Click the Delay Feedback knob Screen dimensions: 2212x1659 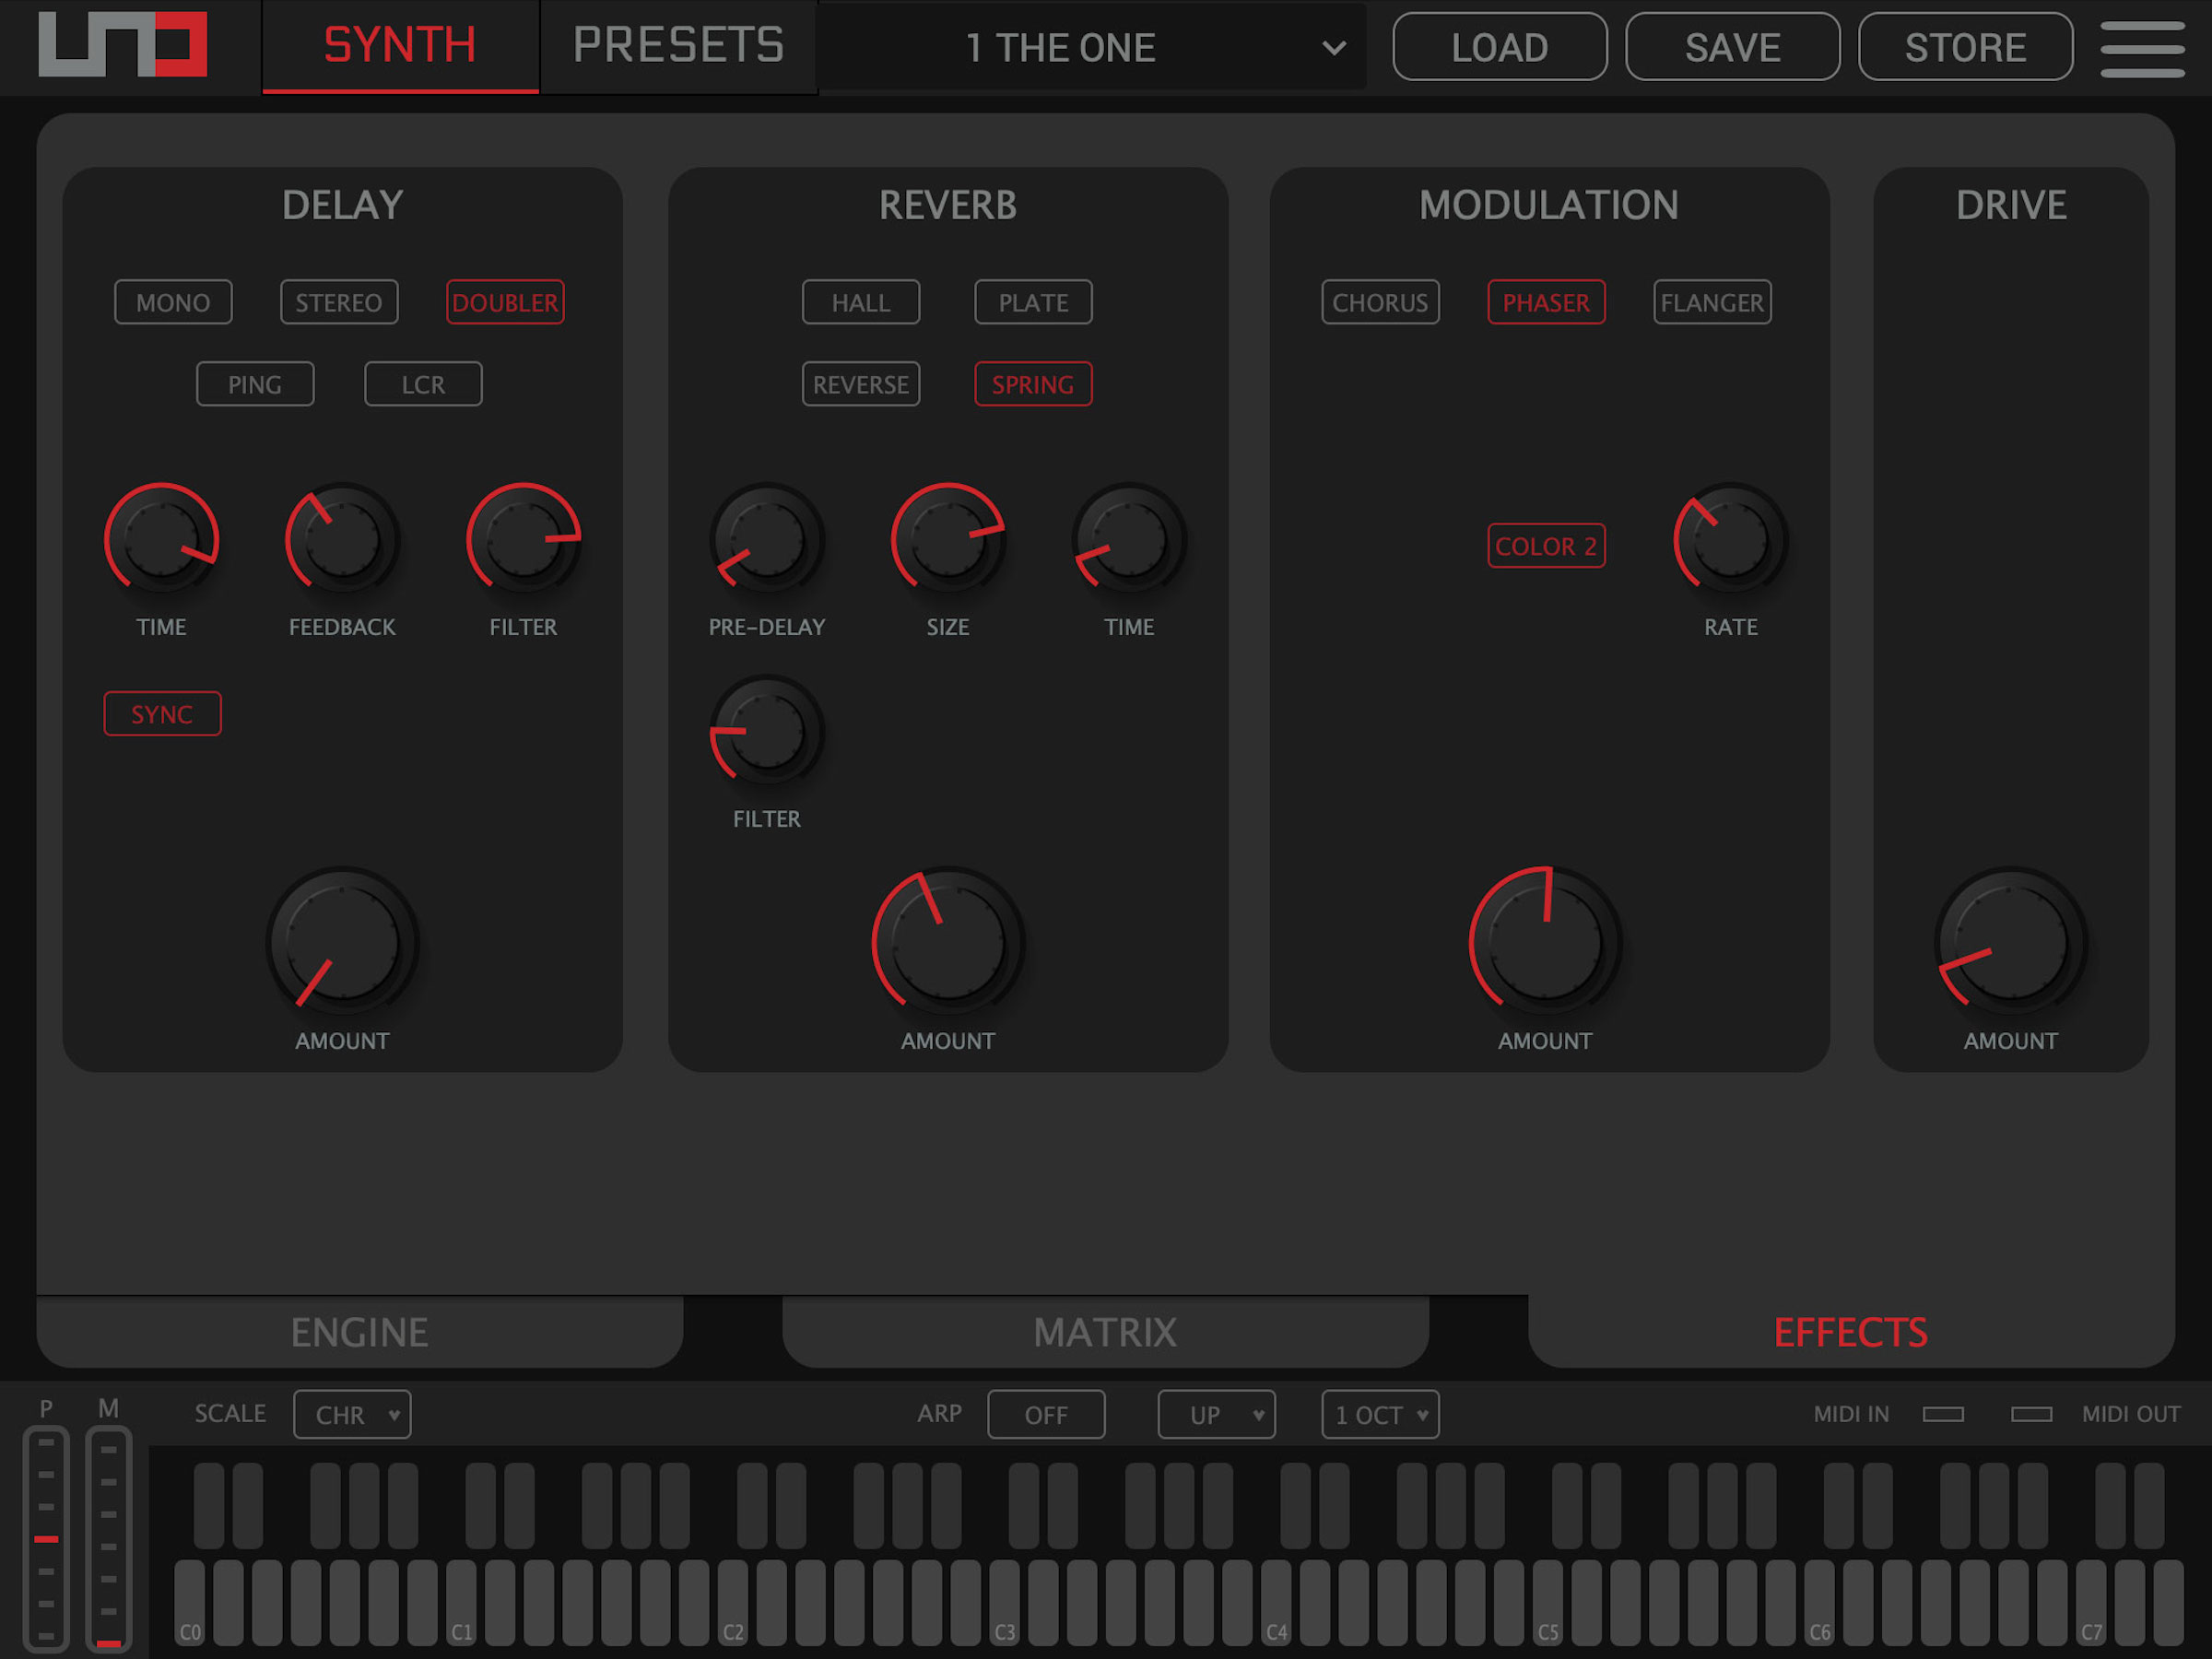pos(342,540)
